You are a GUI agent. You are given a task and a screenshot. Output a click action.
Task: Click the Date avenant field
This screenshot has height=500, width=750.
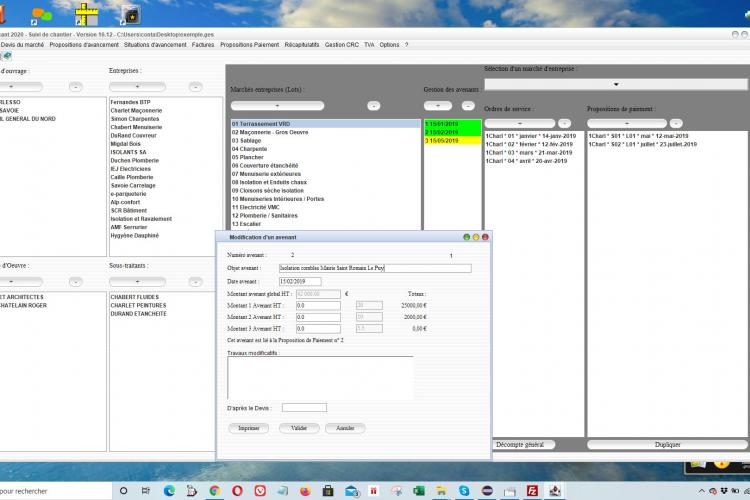coord(300,282)
